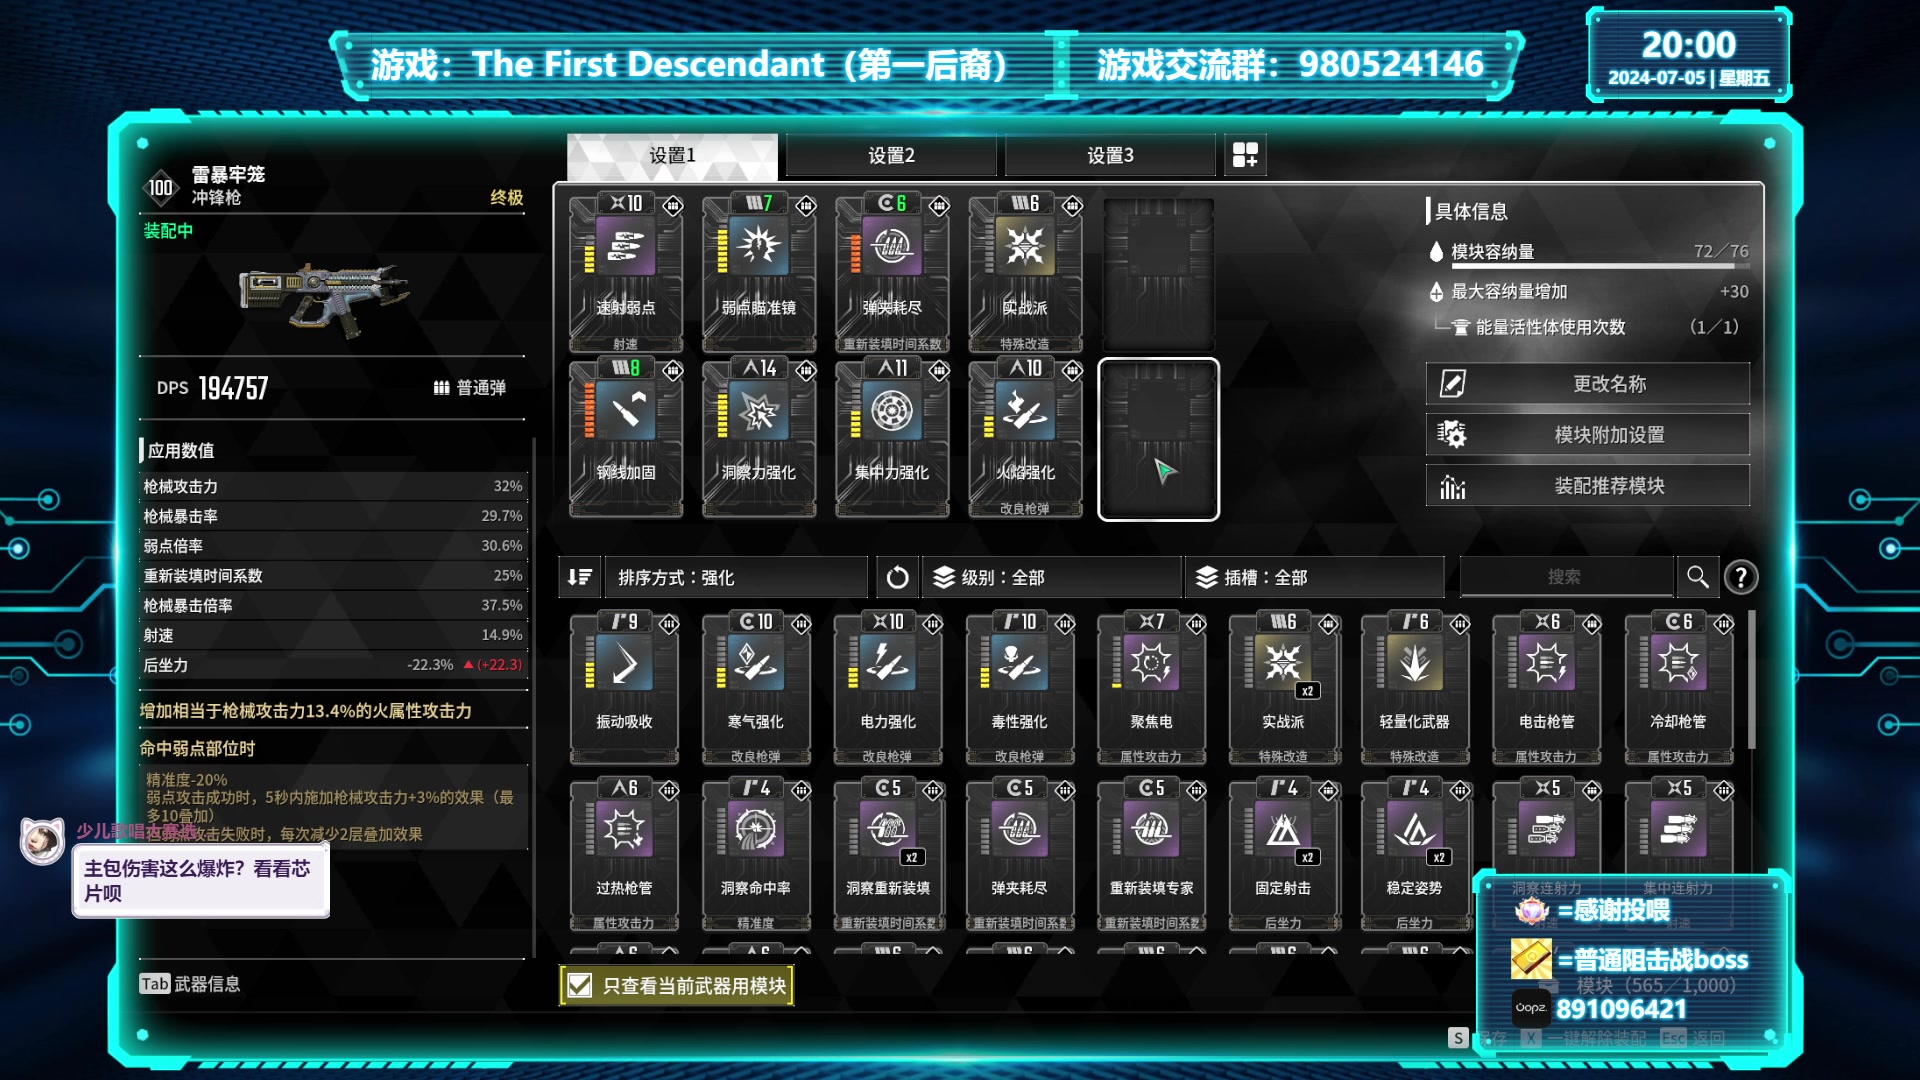The width and height of the screenshot is (1920, 1080).
Task: Pick the 电击枪管 module from inventory
Action: [1547, 689]
